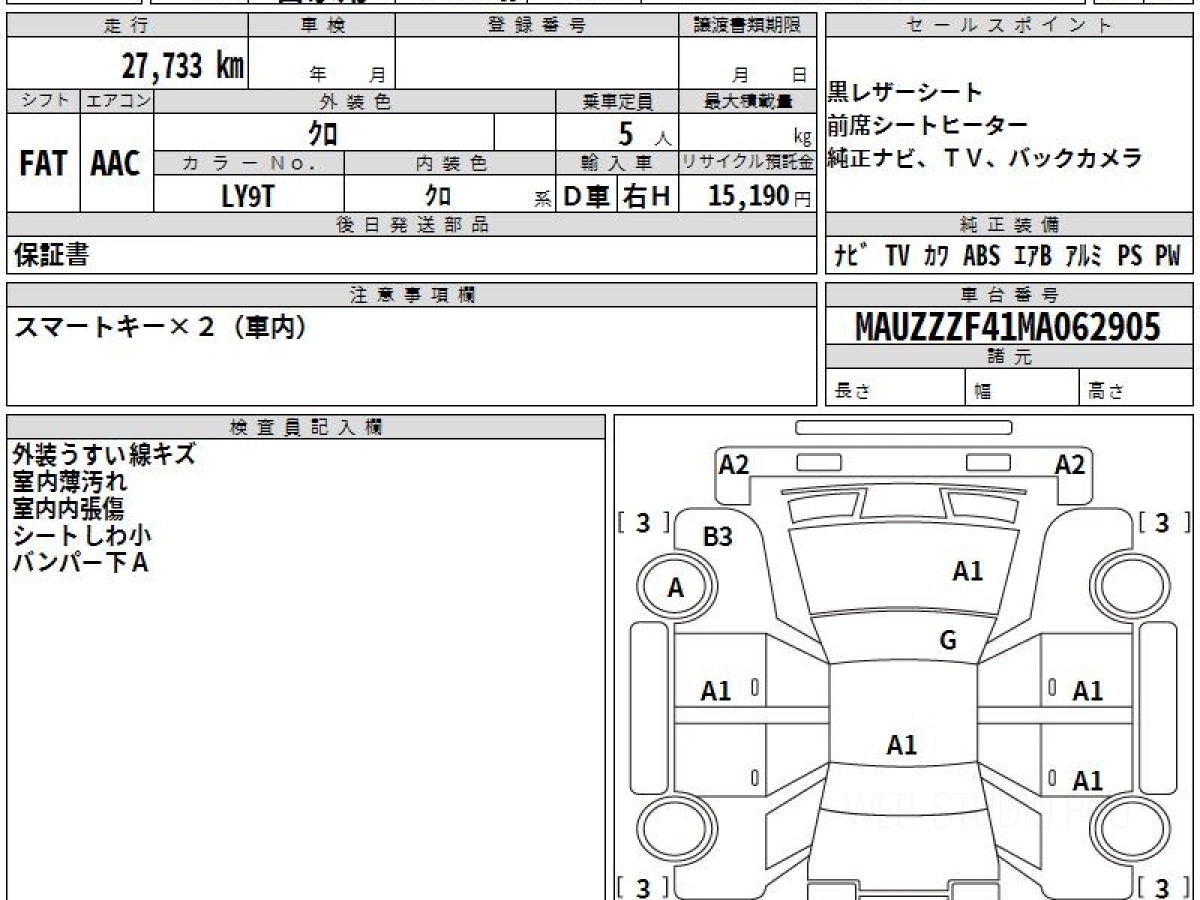Screen dimensions: 1200x900
Task: Click chassis number MAUZZZF41MA062905
Action: pos(1008,326)
